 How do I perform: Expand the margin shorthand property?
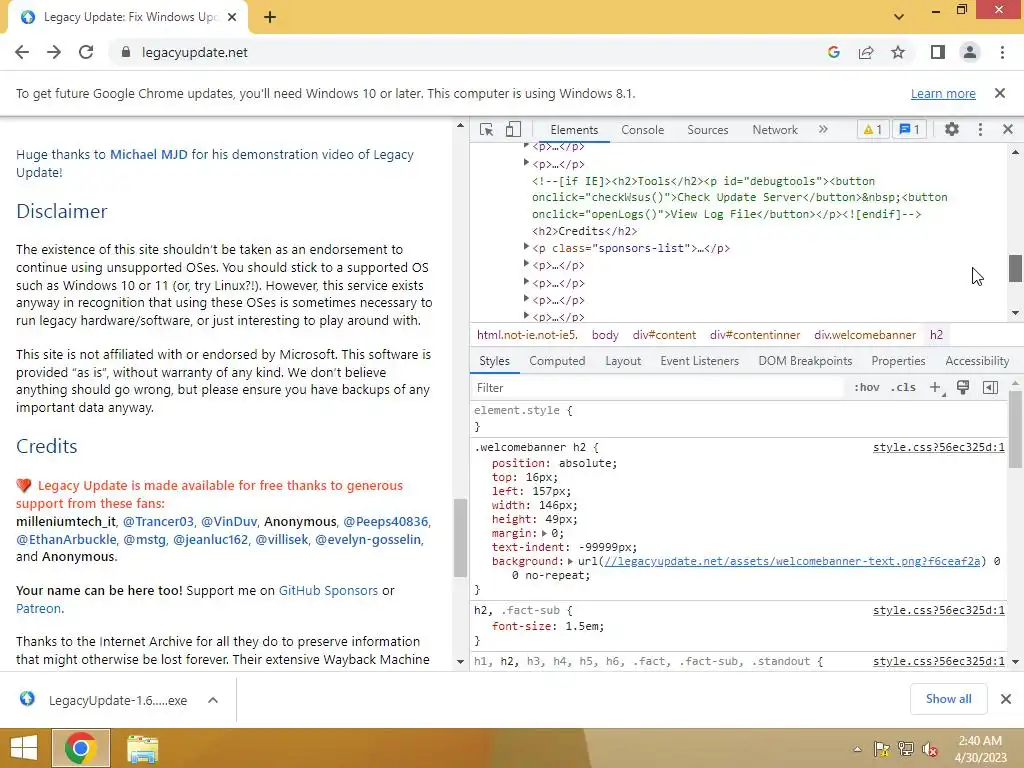(545, 534)
